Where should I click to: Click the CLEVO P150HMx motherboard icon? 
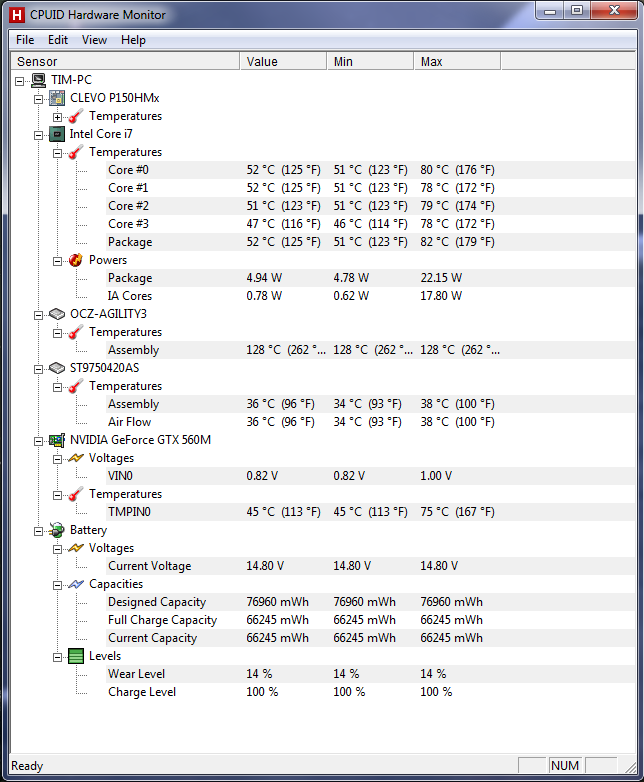57,98
